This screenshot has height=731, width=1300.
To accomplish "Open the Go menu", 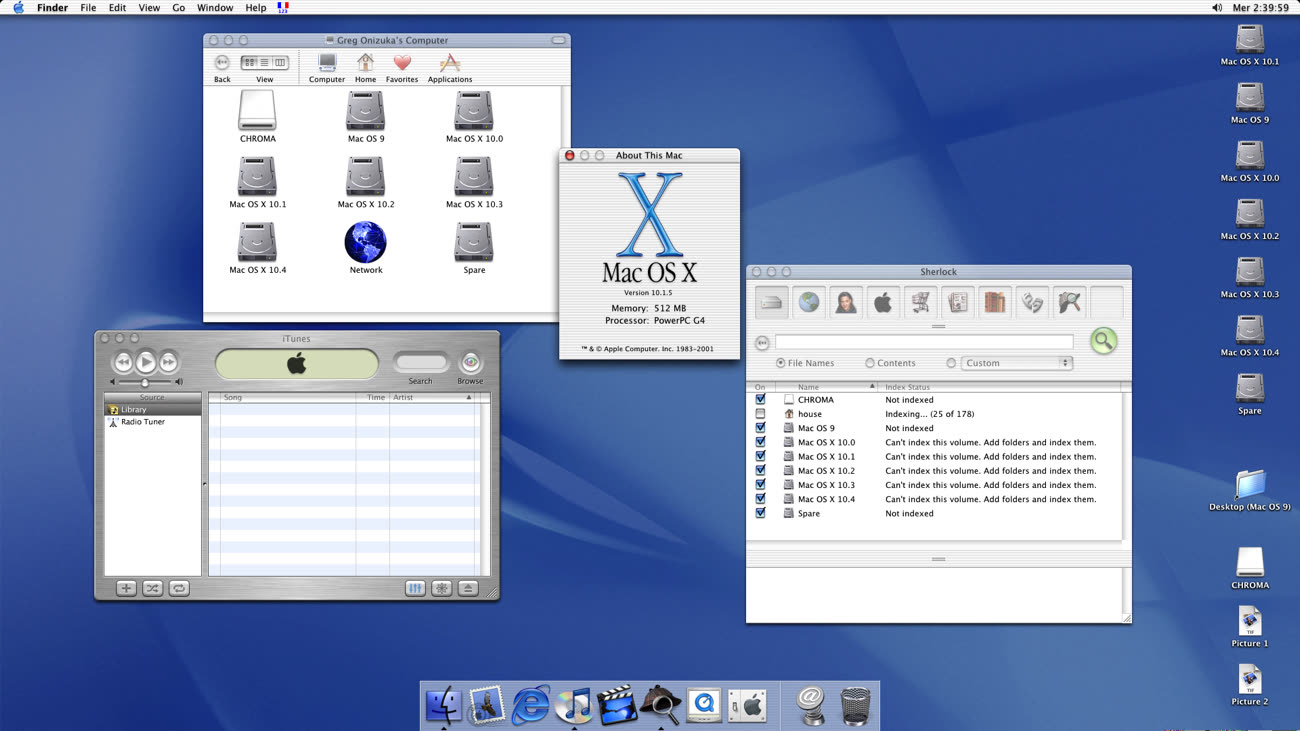I will (178, 8).
